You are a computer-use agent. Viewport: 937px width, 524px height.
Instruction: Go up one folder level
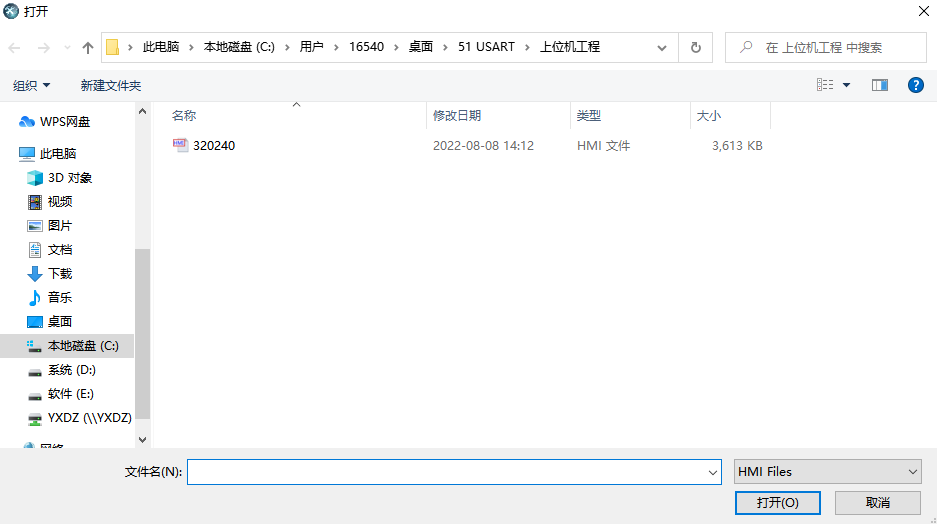88,48
